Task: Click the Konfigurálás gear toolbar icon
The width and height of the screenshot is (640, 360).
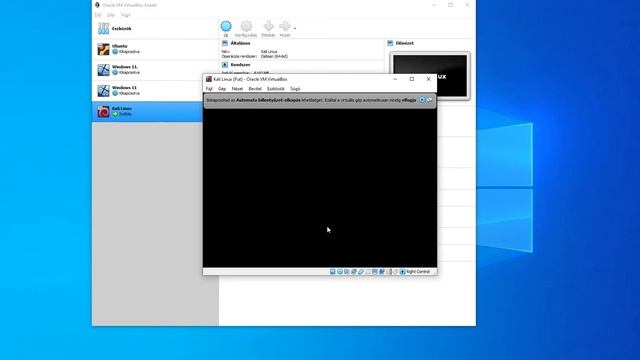Action: (246, 27)
